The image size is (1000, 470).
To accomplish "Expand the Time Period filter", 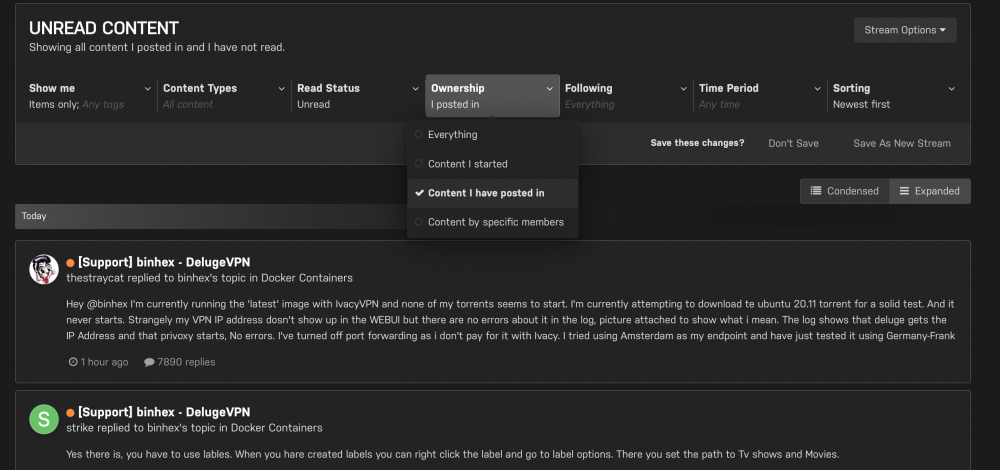I will pos(760,96).
